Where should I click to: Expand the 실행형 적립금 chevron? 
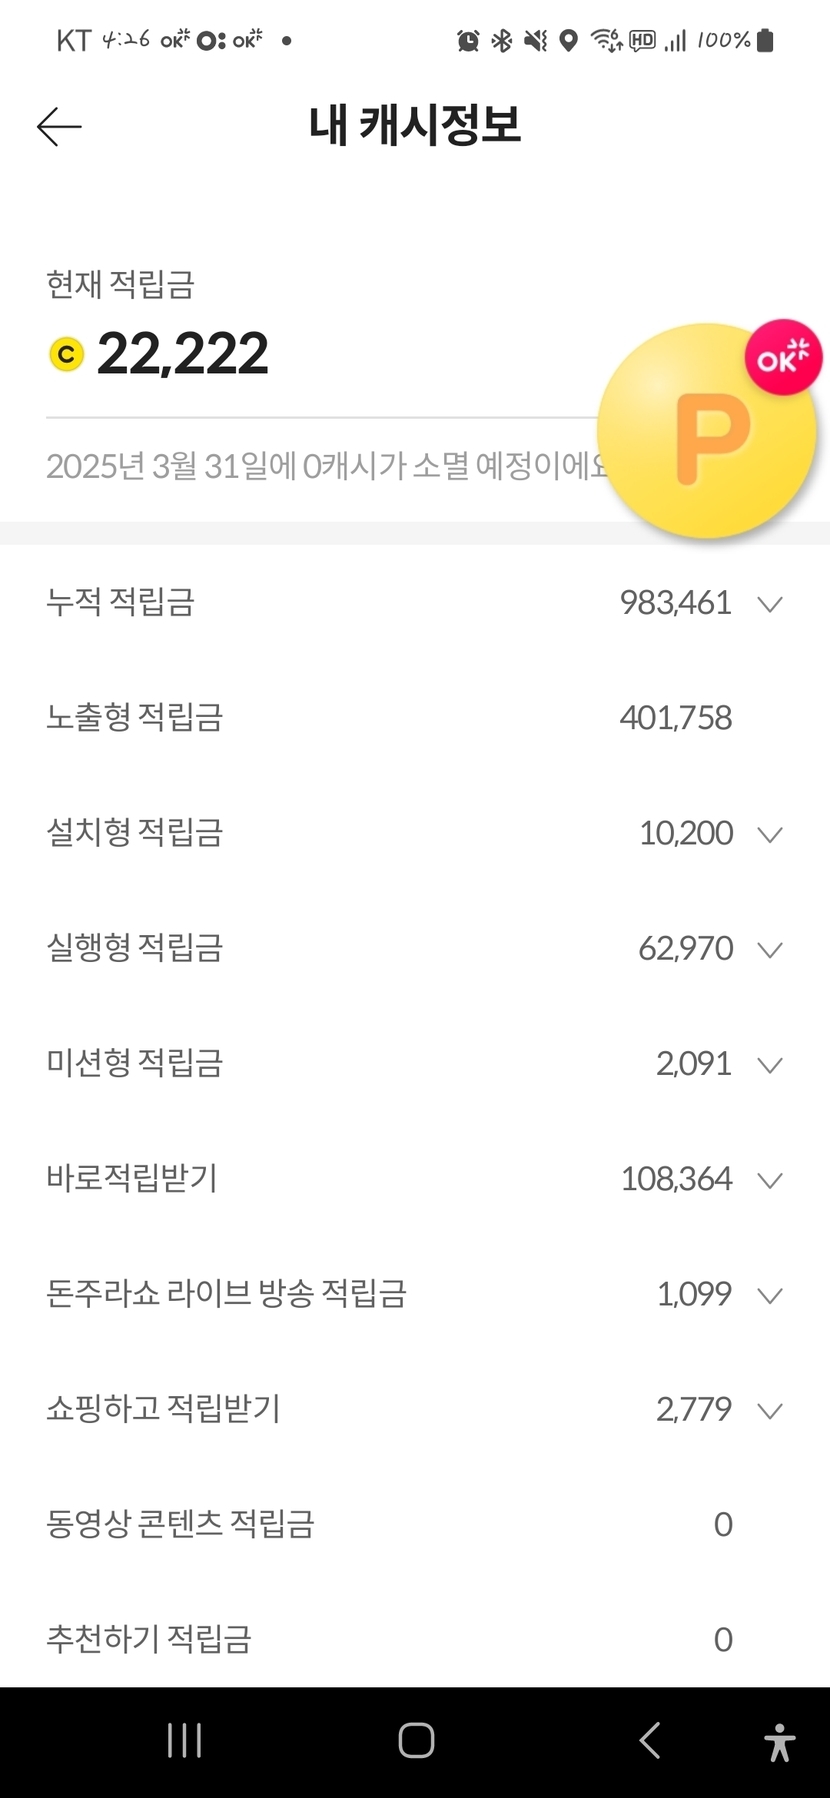point(769,949)
